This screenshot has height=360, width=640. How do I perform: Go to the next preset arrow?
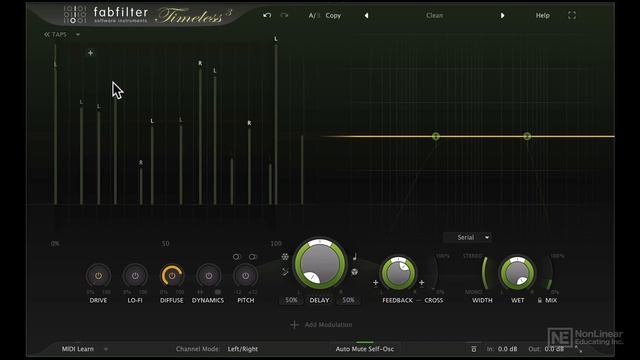pyautogui.click(x=502, y=16)
